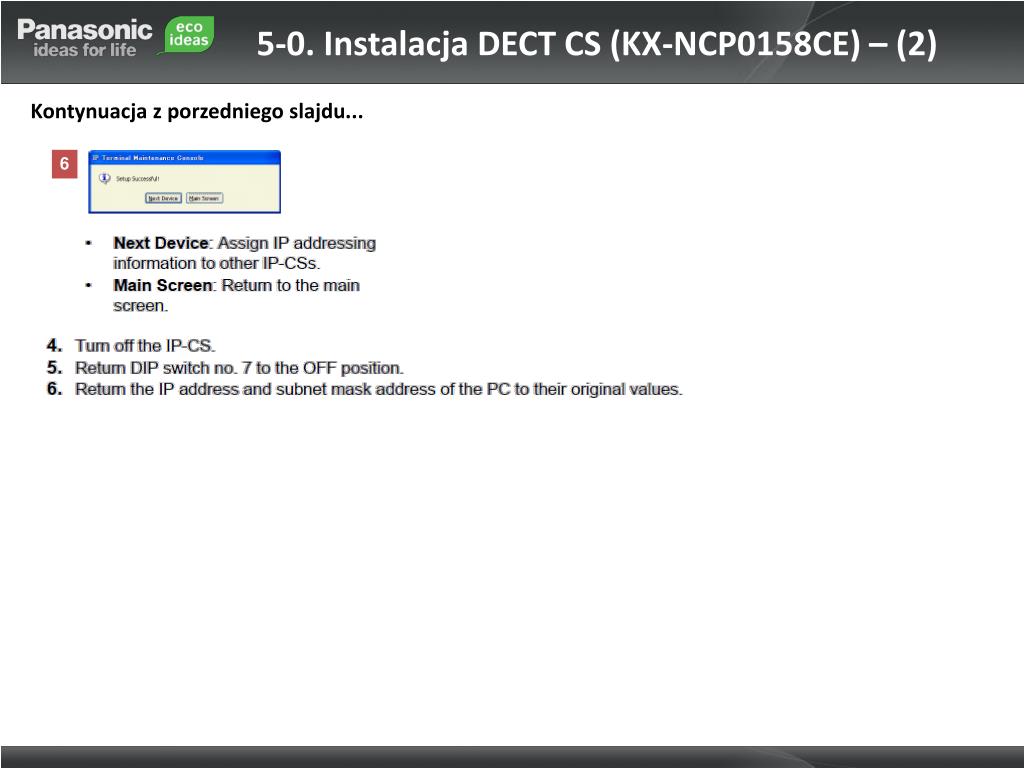Screen dimensions: 1024x768
Task: Click the bold Main Screen bullet label
Action: [163, 285]
